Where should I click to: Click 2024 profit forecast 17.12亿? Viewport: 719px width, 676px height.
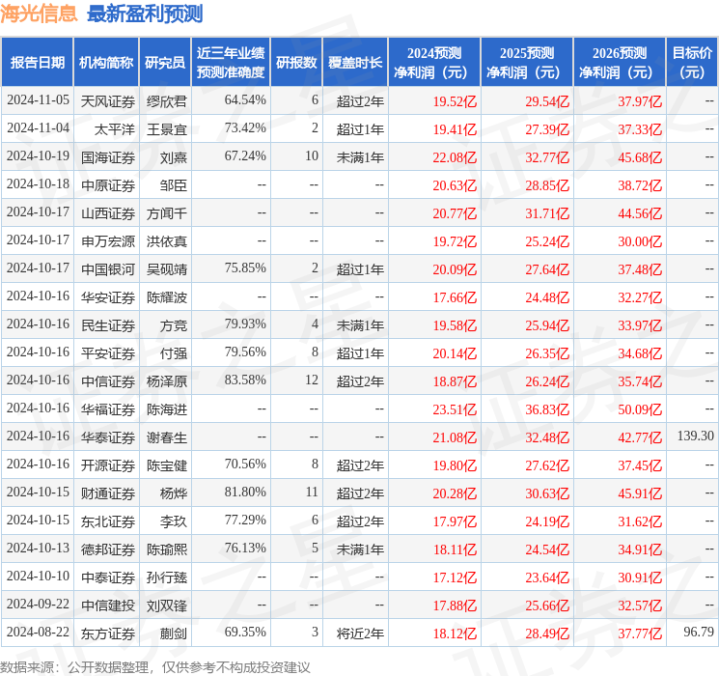click(x=455, y=577)
